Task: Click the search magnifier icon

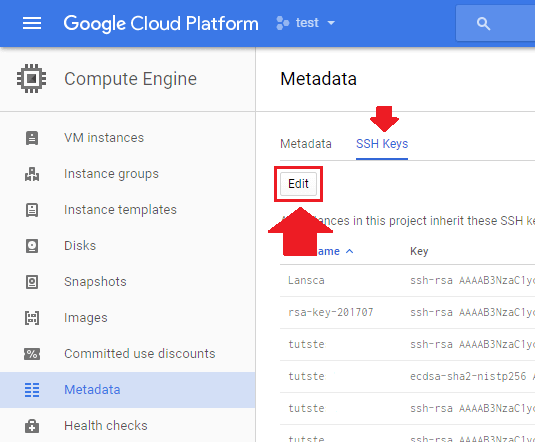Action: (x=483, y=24)
